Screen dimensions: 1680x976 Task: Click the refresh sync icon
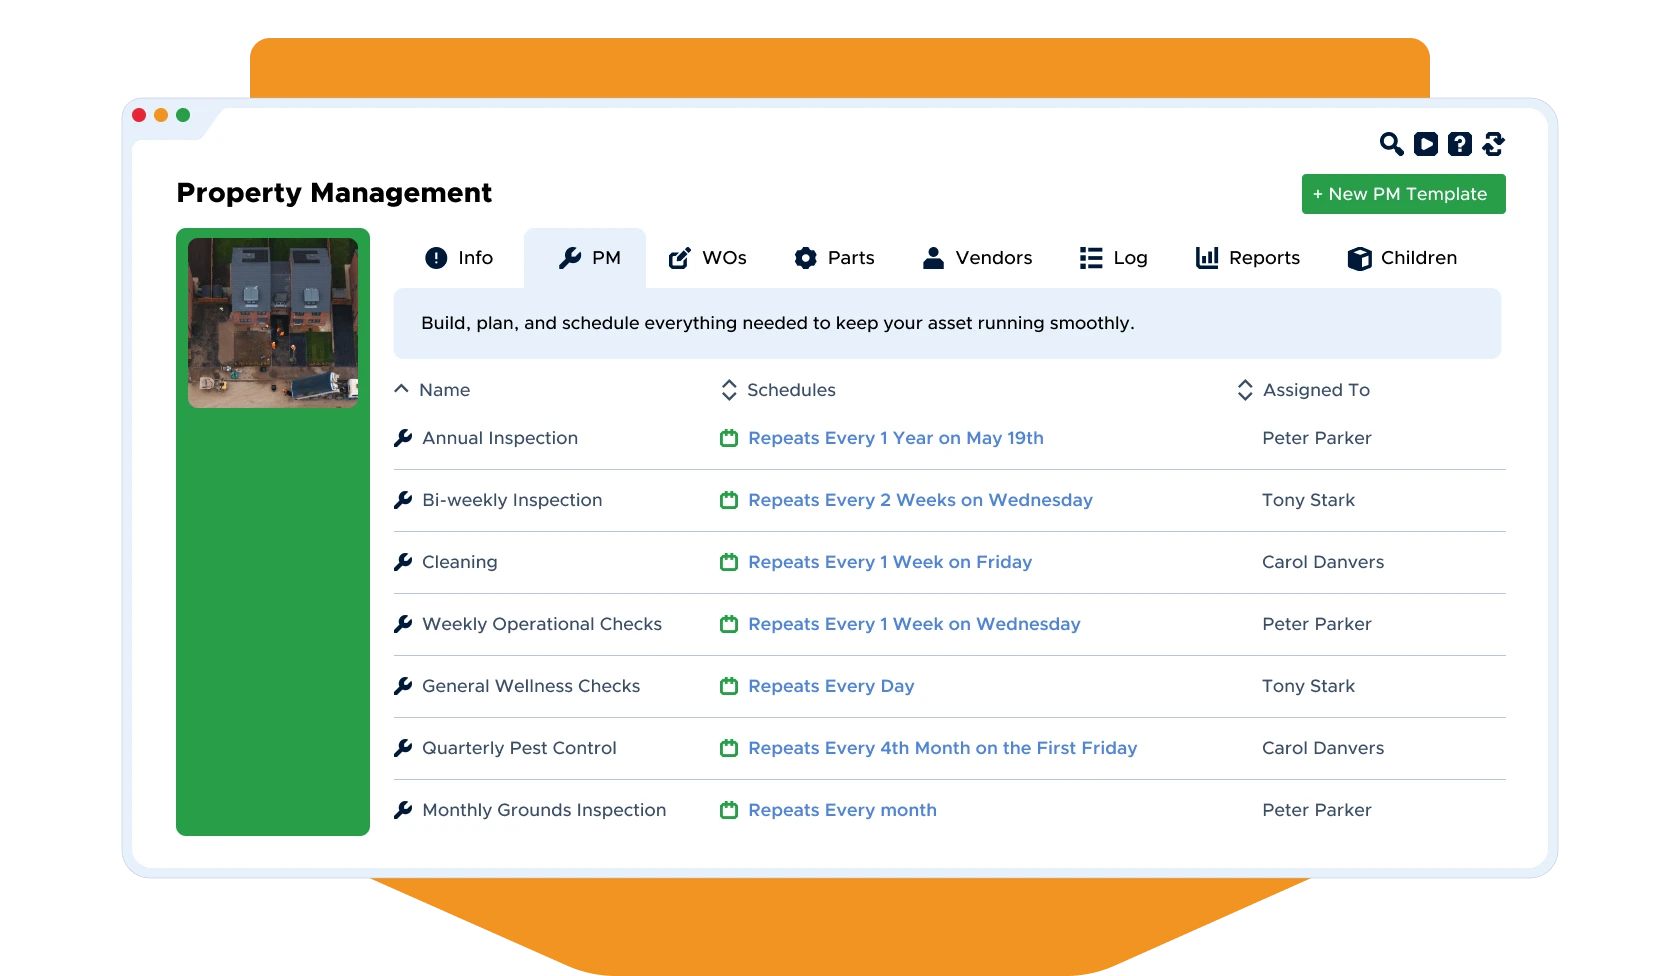tap(1494, 144)
